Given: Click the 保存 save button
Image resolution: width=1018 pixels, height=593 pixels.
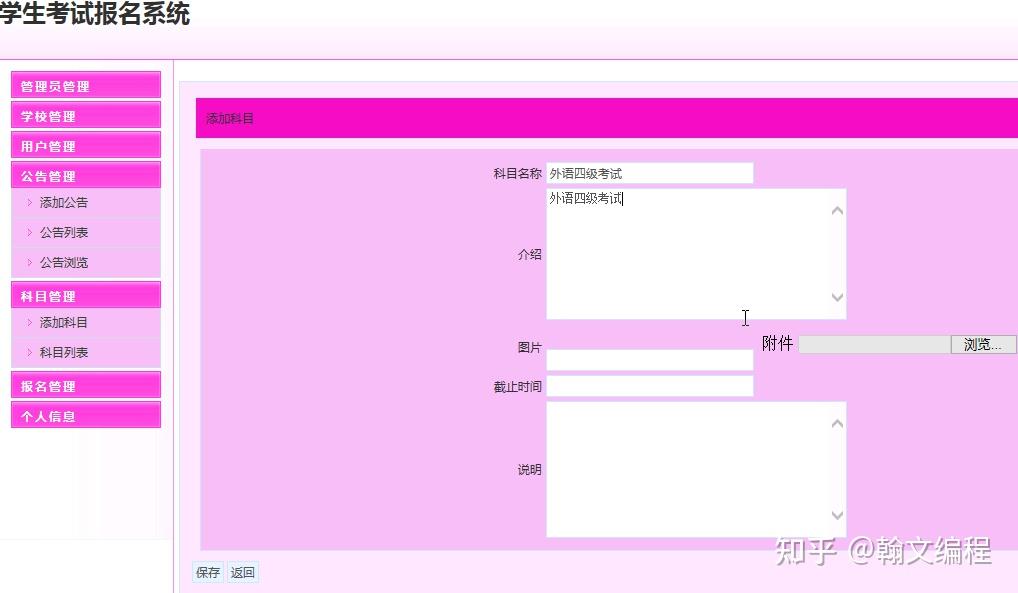Looking at the screenshot, I should pos(207,572).
